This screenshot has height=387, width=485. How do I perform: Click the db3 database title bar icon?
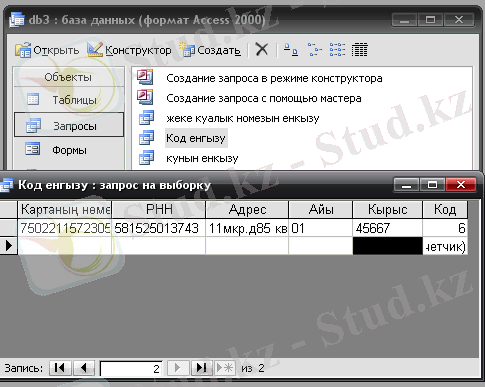(17, 20)
